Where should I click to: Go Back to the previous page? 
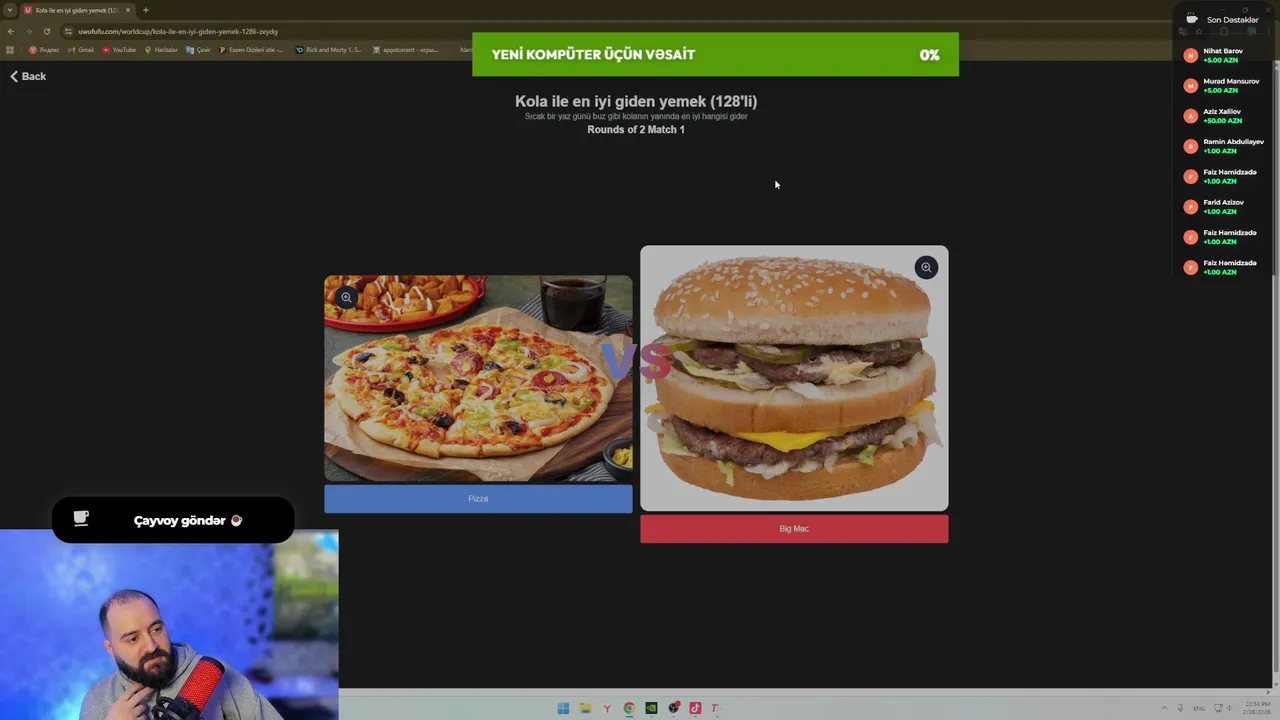click(28, 76)
